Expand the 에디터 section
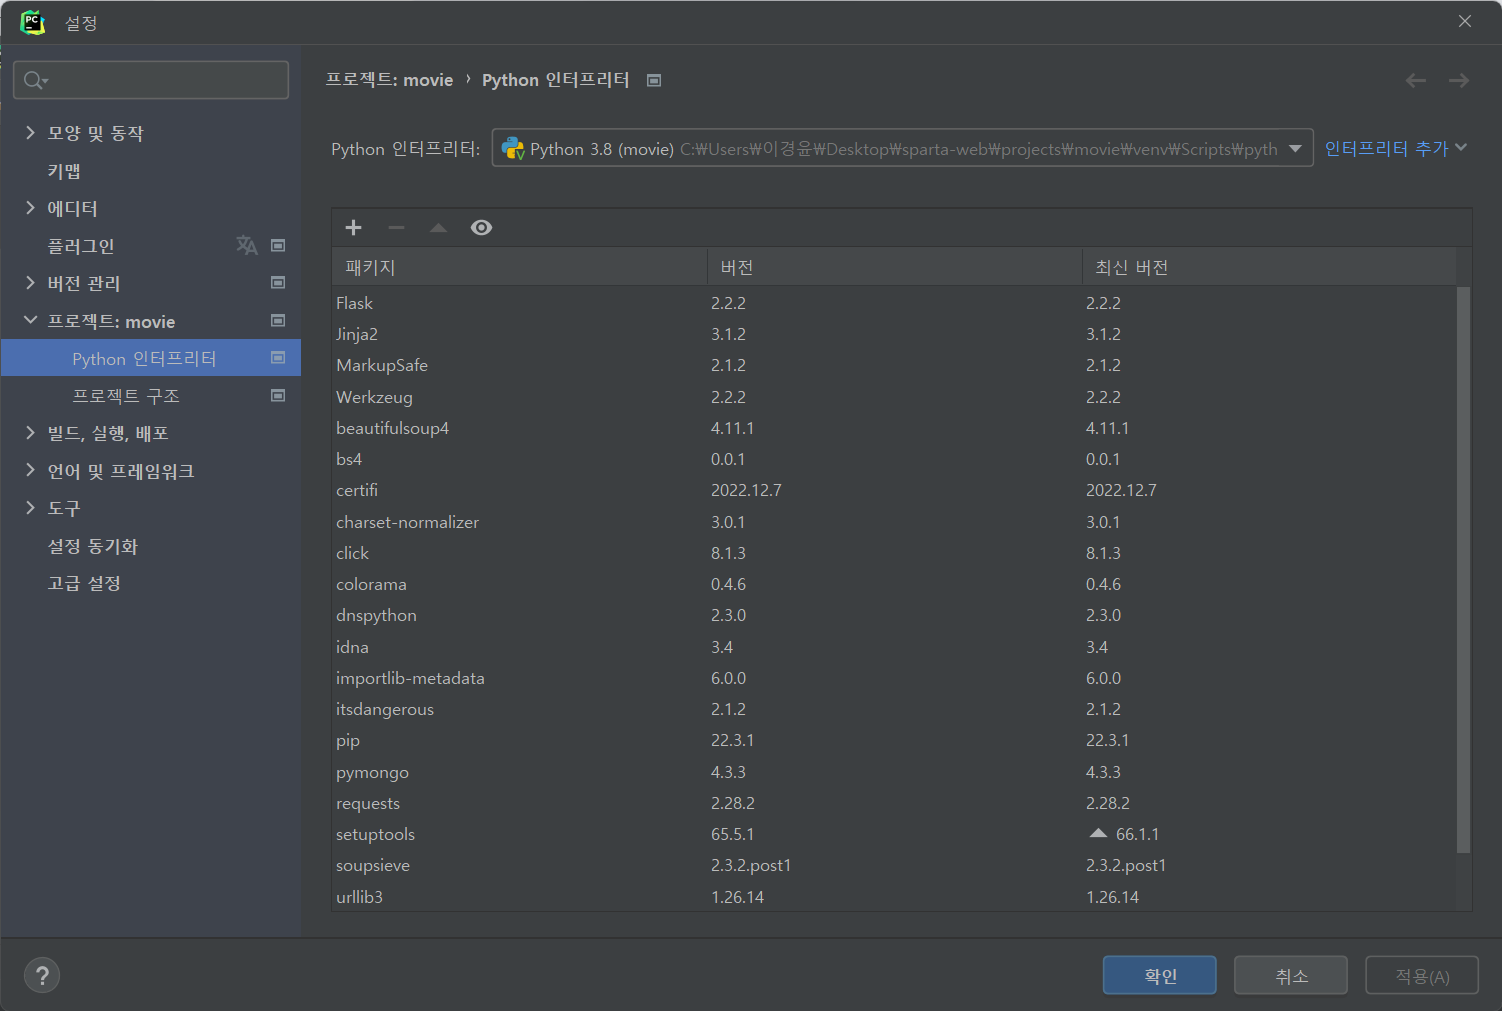The height and width of the screenshot is (1011, 1502). 30,207
